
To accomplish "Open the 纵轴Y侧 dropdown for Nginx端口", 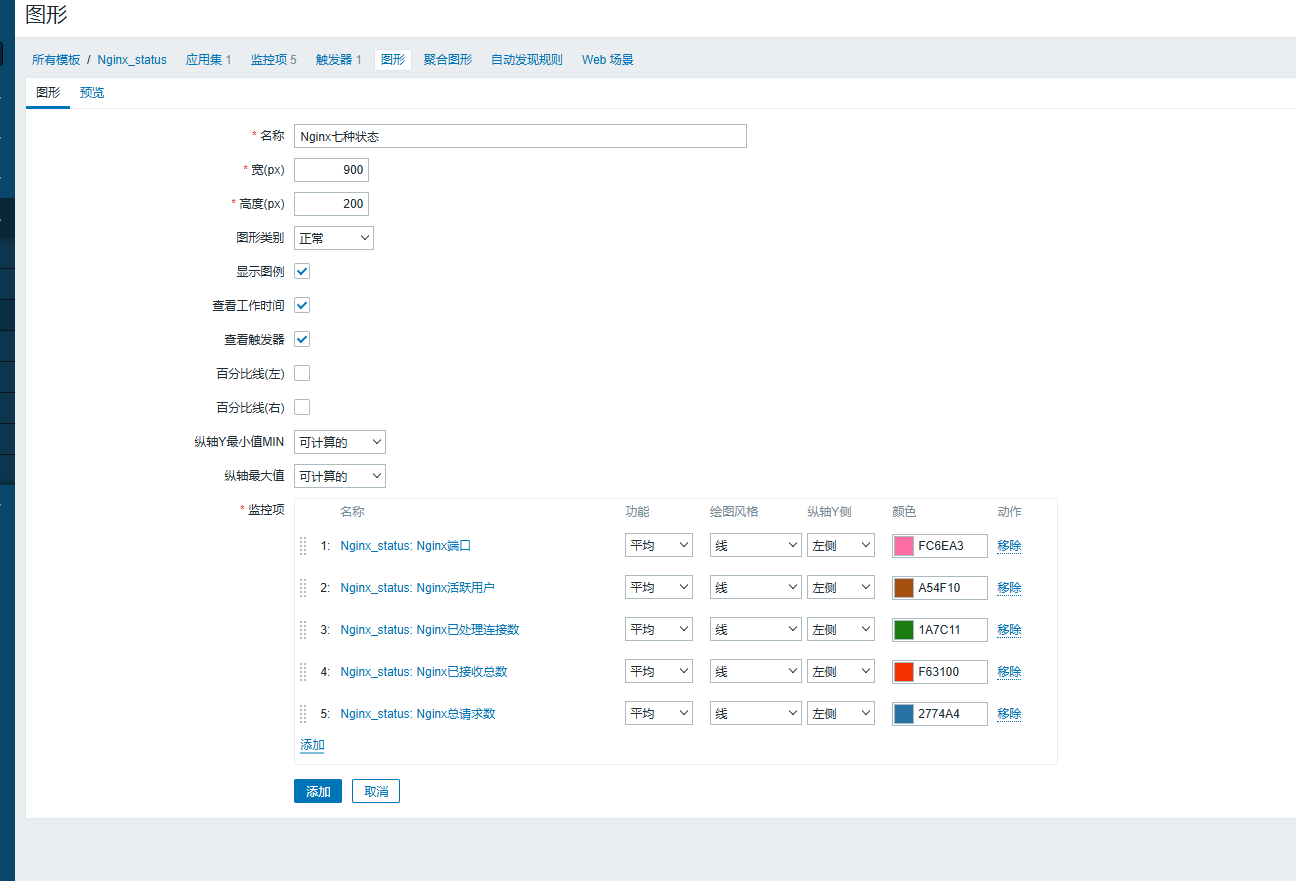I will point(841,546).
